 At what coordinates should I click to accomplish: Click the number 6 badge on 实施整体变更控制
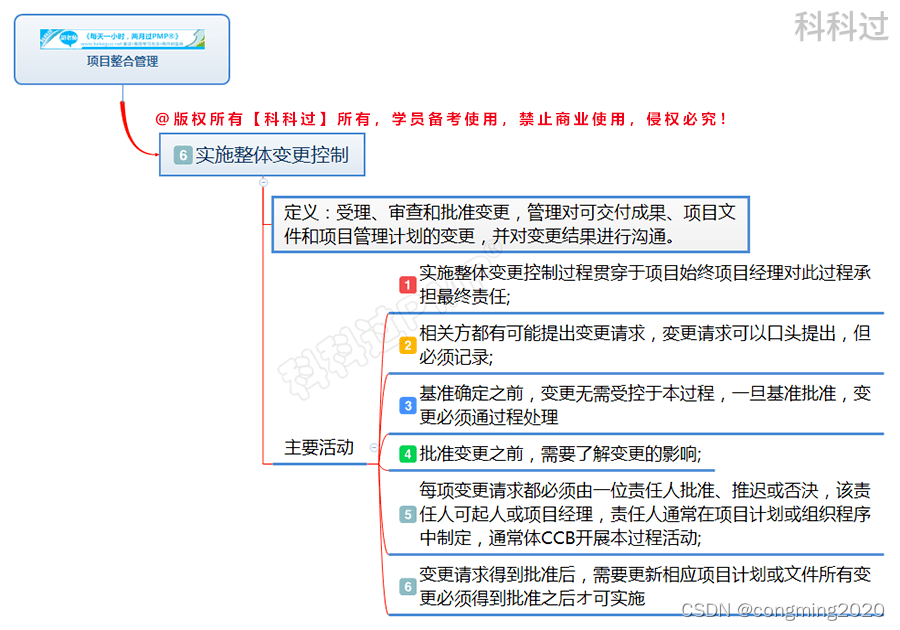(183, 155)
